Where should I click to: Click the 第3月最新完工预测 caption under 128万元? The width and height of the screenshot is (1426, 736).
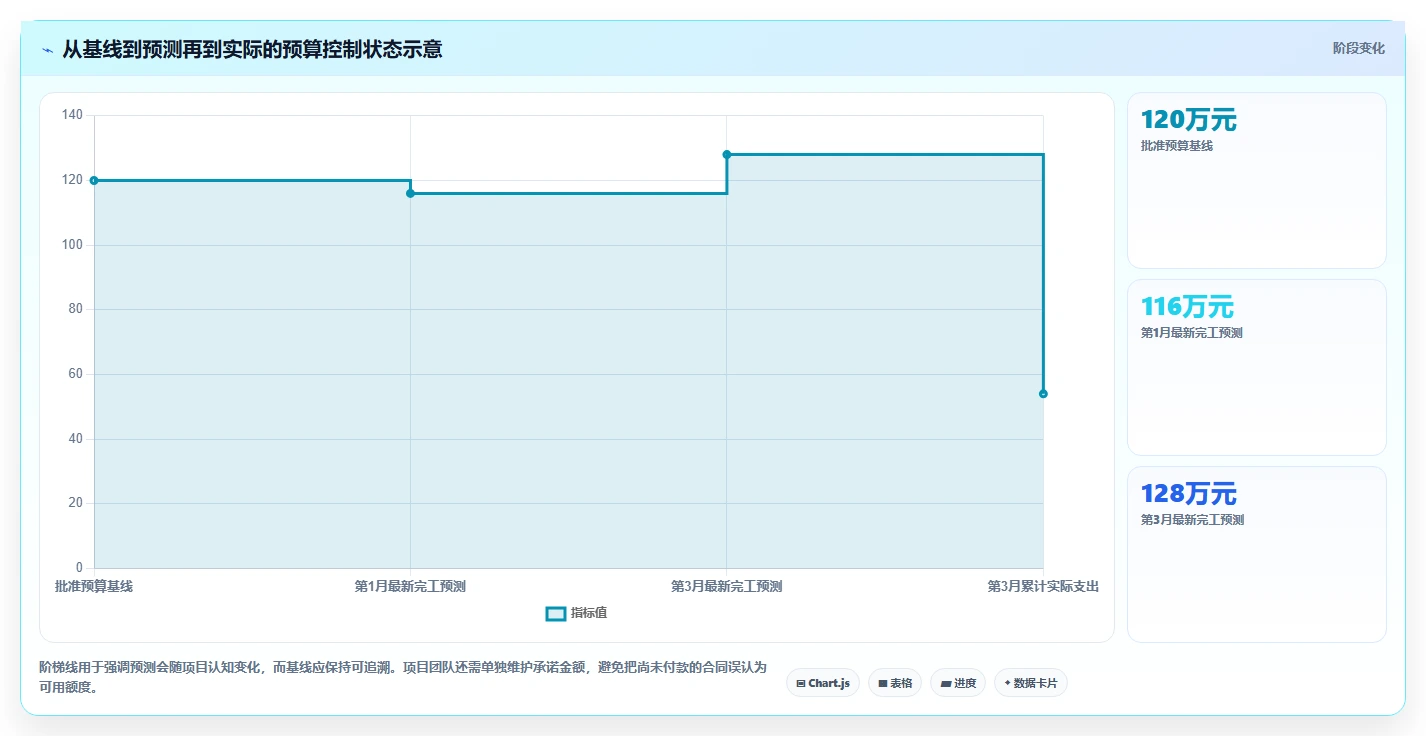point(1192,520)
